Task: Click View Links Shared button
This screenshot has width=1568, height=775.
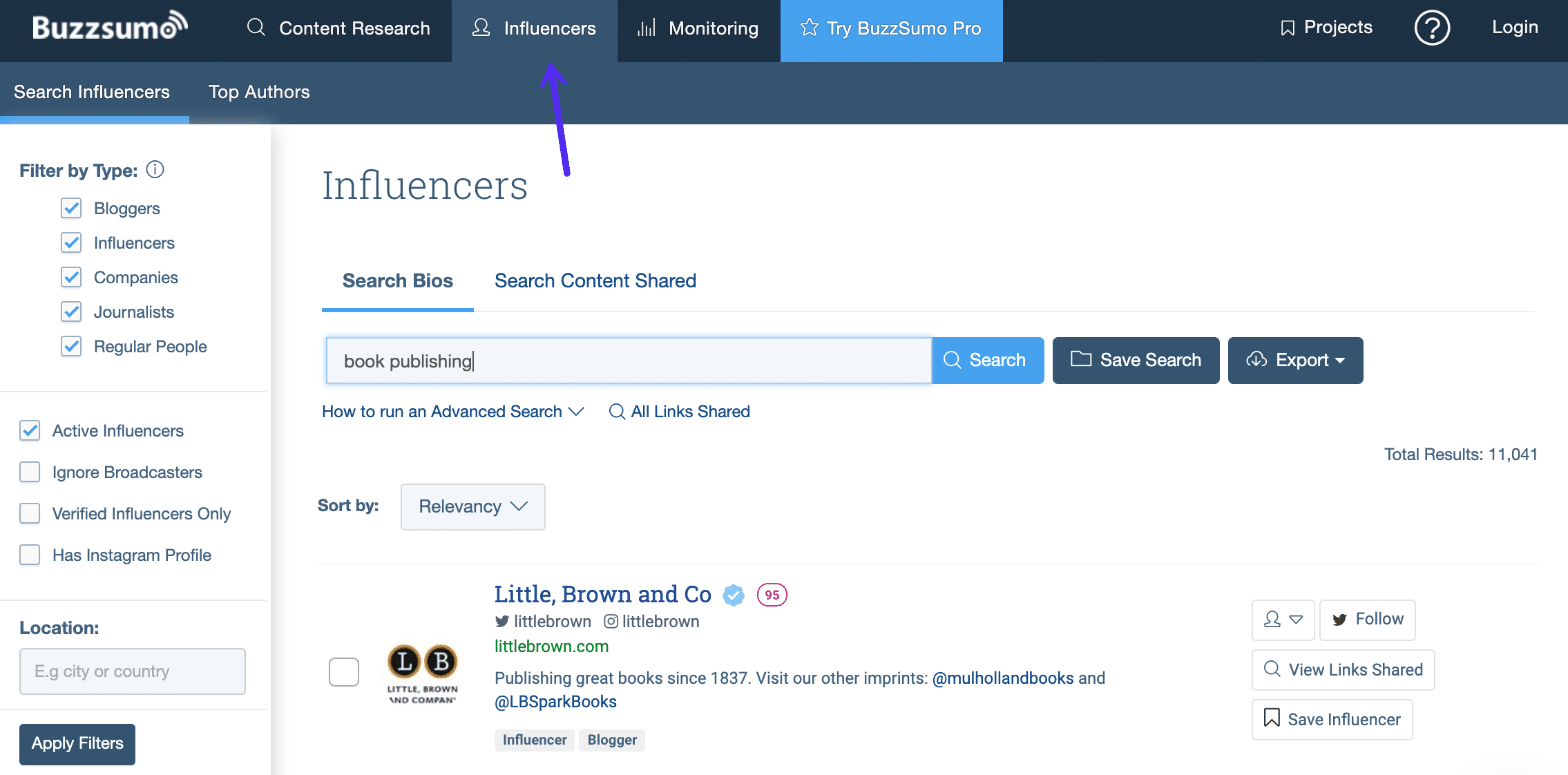Action: point(1343,670)
